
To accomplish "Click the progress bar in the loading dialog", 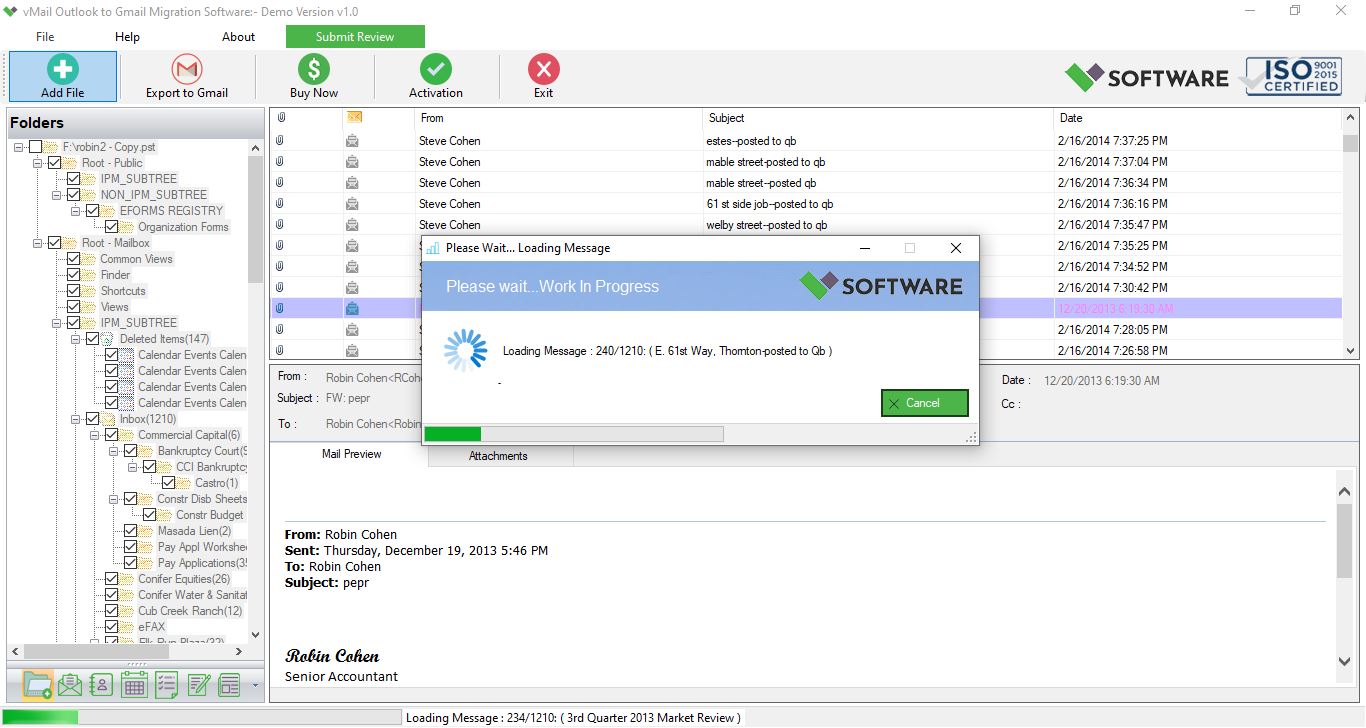I will pos(573,434).
